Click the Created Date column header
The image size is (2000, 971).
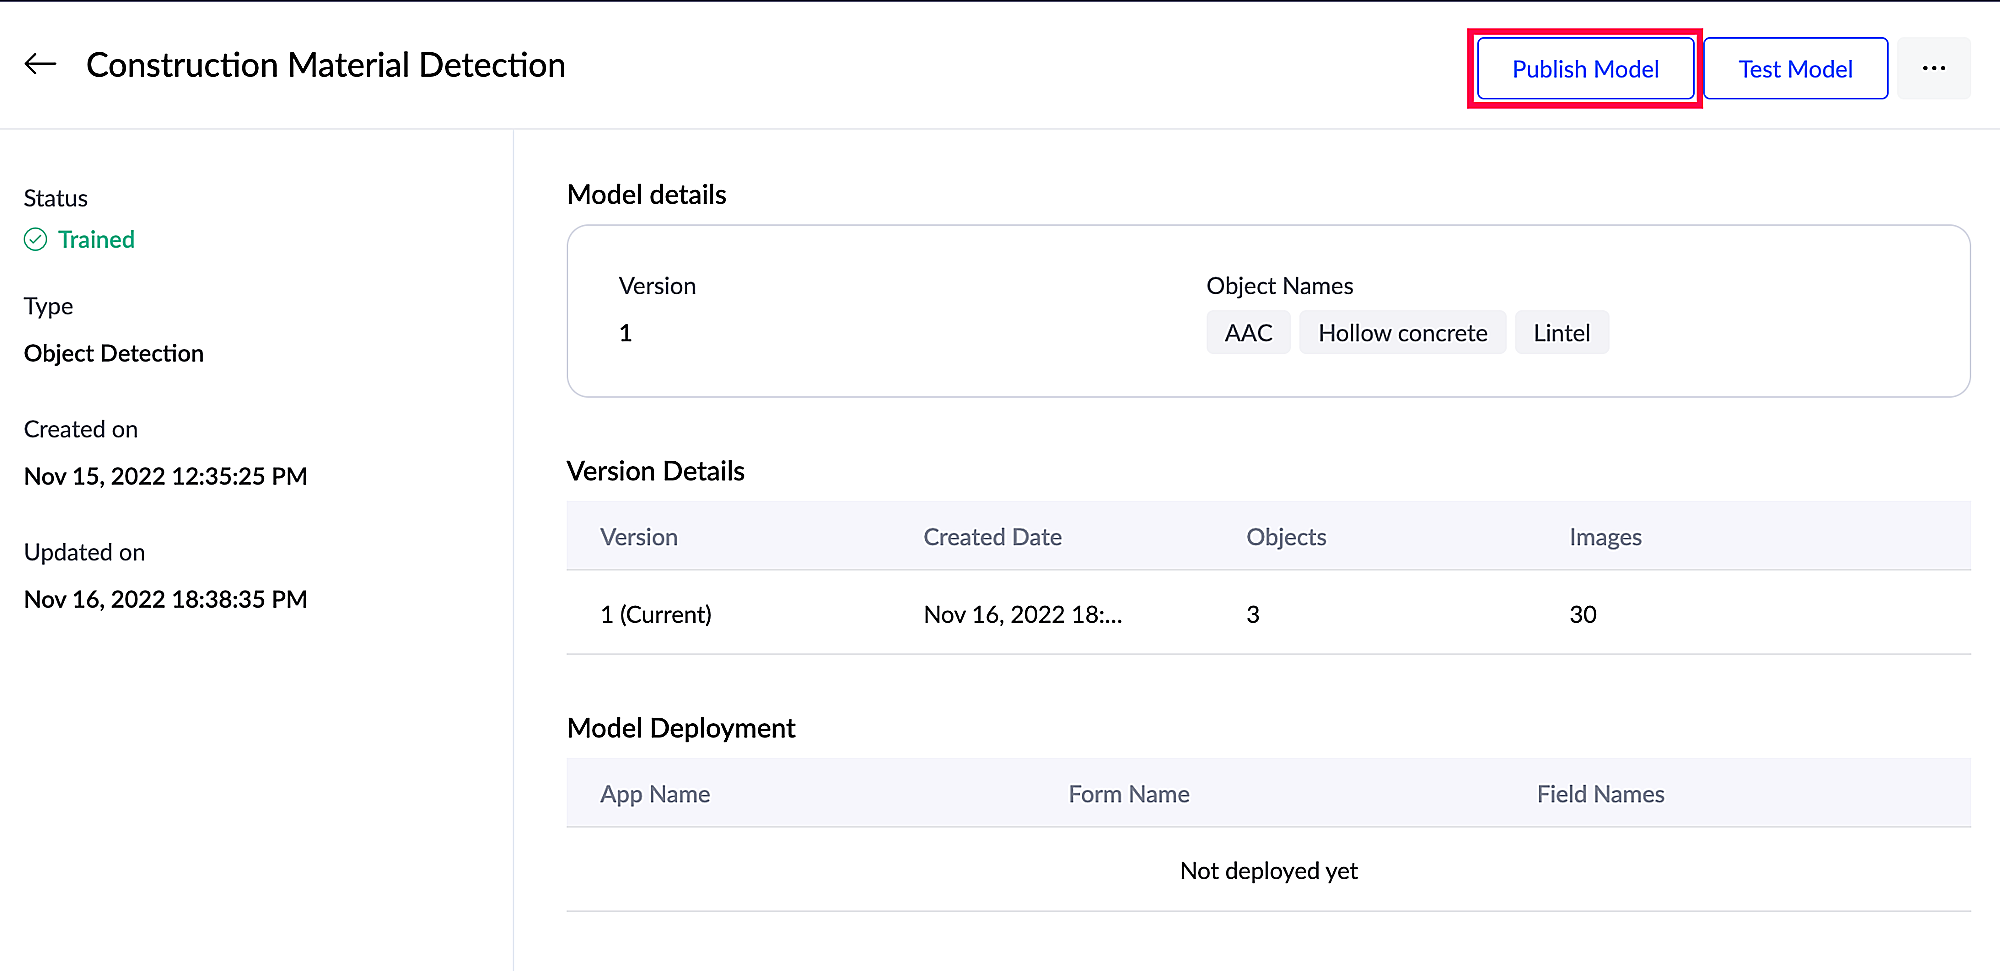point(992,537)
